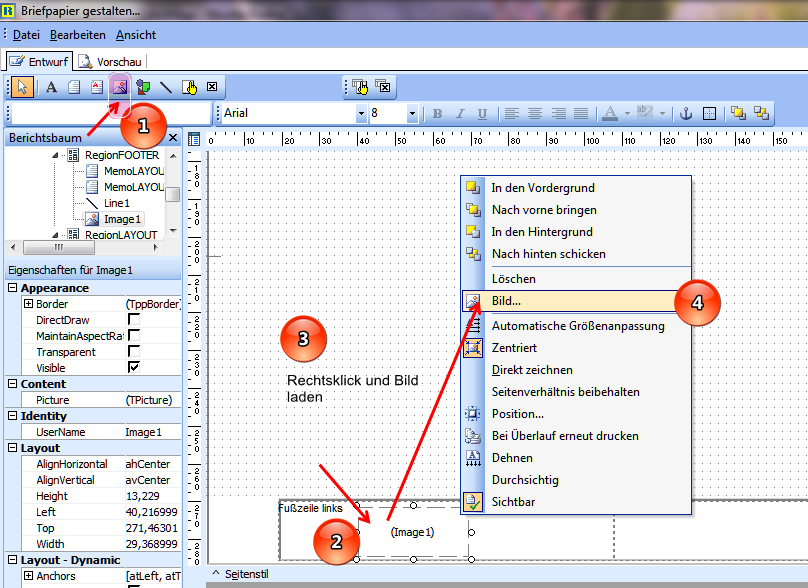
Task: Click the font color A button
Action: pyautogui.click(x=610, y=113)
